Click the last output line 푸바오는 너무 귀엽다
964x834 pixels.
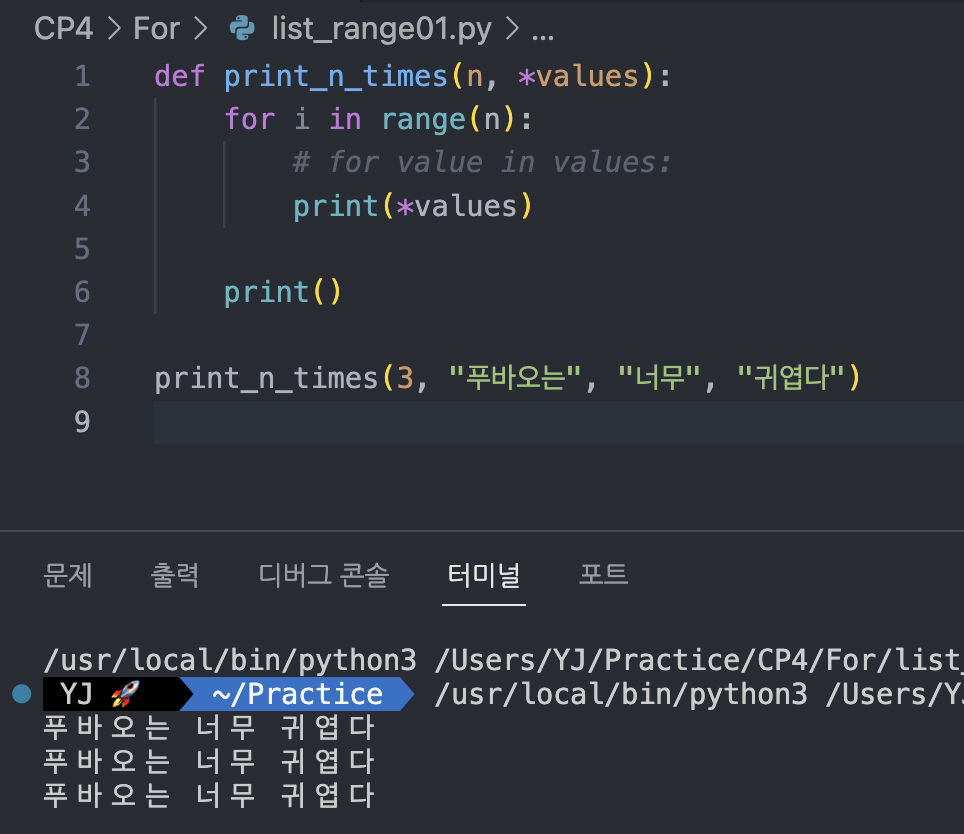click(x=208, y=795)
